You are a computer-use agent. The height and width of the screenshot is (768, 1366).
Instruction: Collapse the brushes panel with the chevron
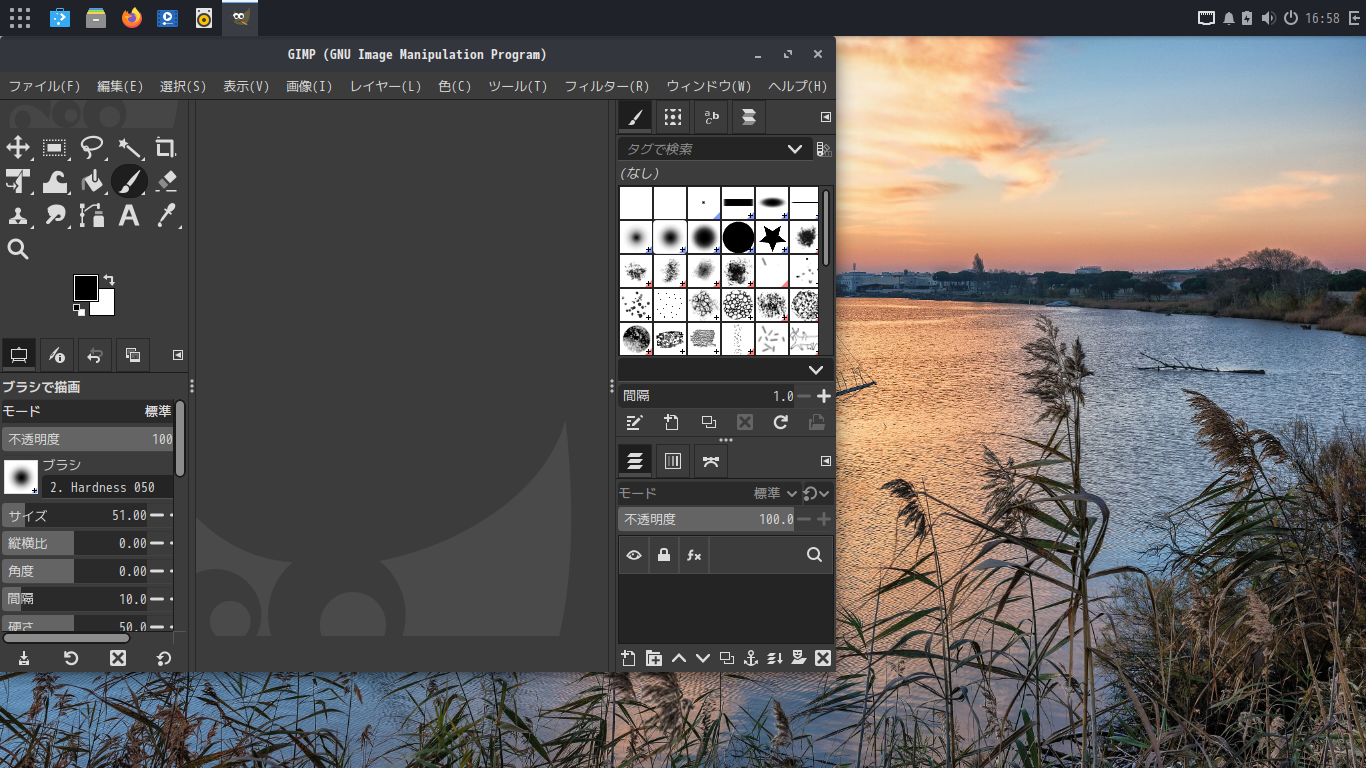click(815, 369)
